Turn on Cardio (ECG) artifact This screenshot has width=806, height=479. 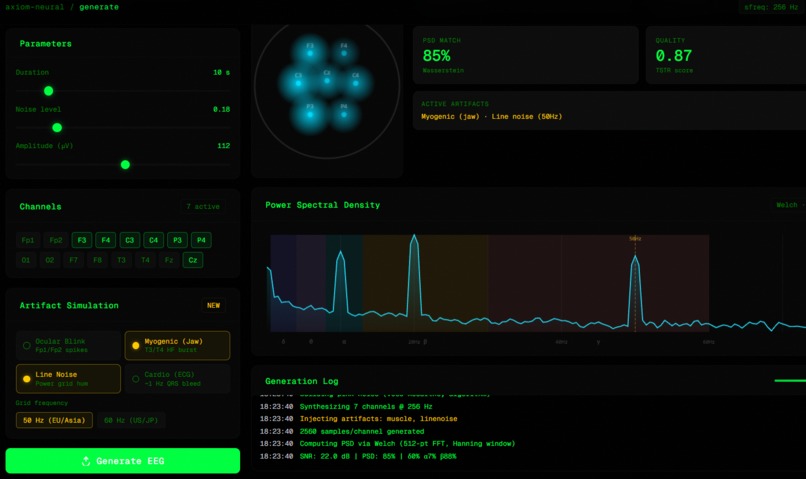177,379
